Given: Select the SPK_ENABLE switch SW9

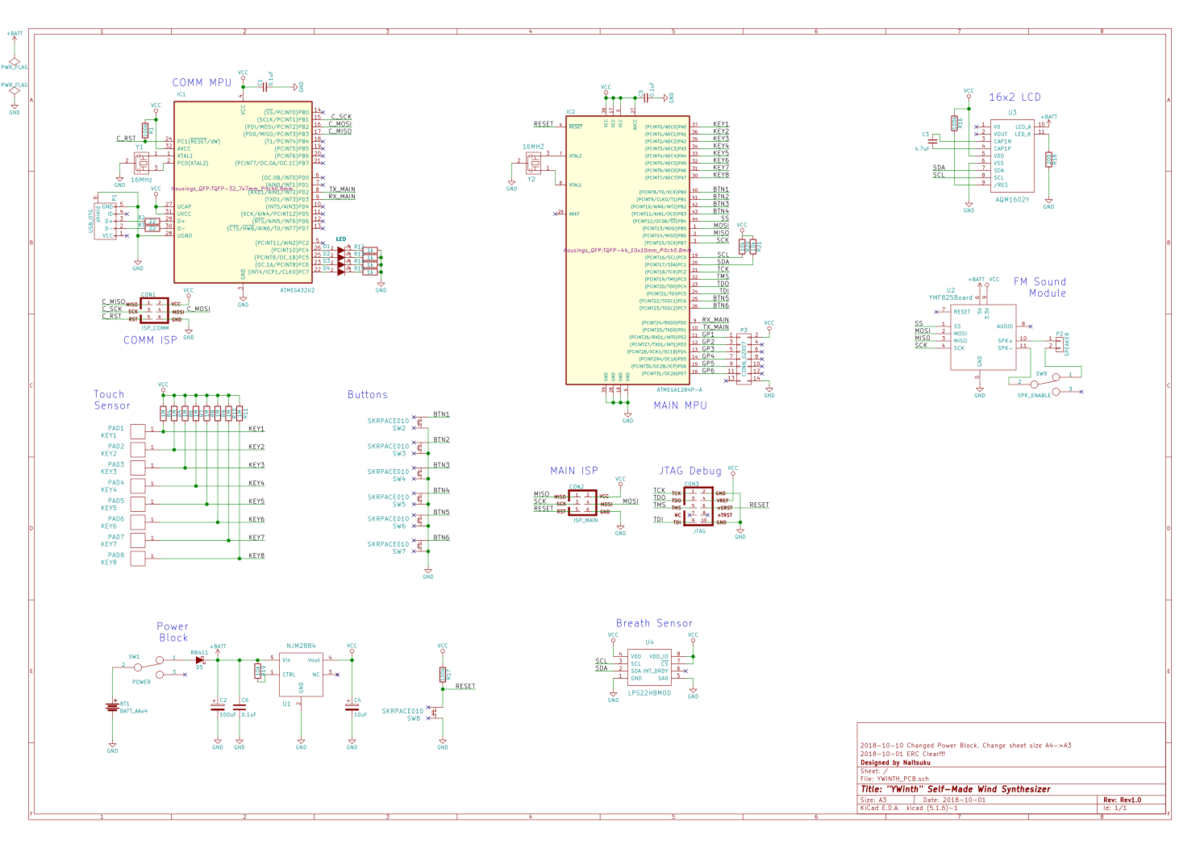Looking at the screenshot, I should coord(1045,383).
